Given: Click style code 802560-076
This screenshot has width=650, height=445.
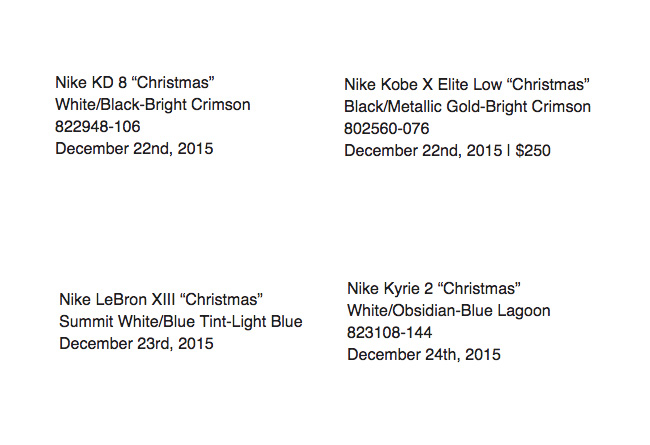Looking at the screenshot, I should [386, 129].
